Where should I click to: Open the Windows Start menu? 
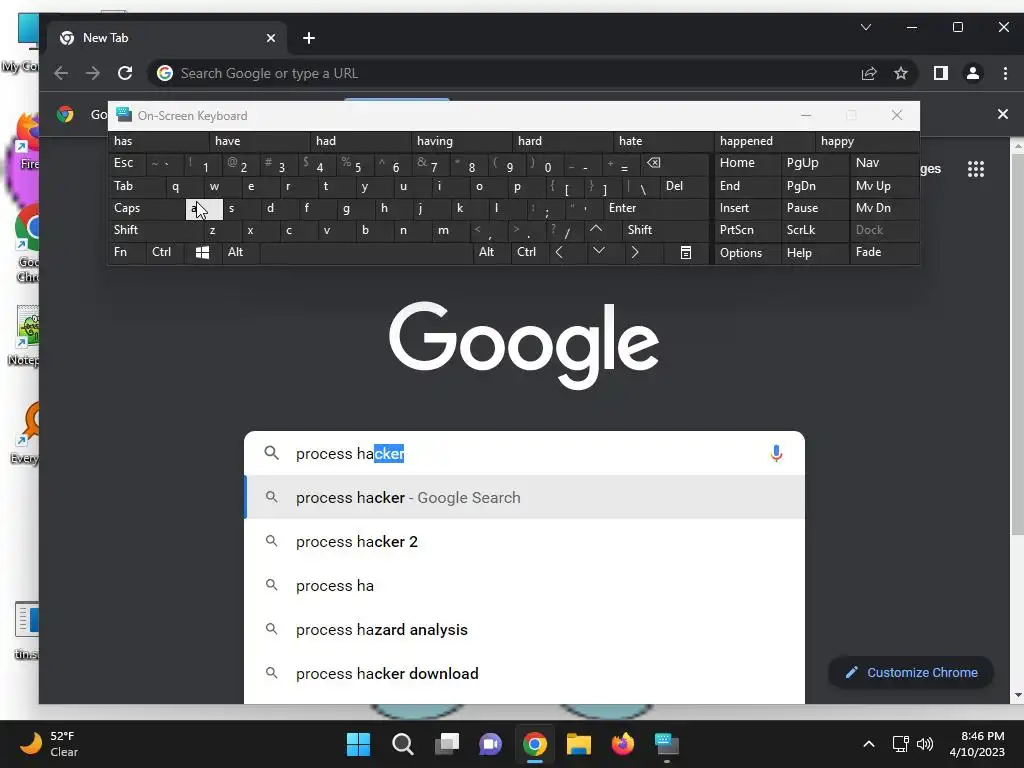tap(358, 744)
